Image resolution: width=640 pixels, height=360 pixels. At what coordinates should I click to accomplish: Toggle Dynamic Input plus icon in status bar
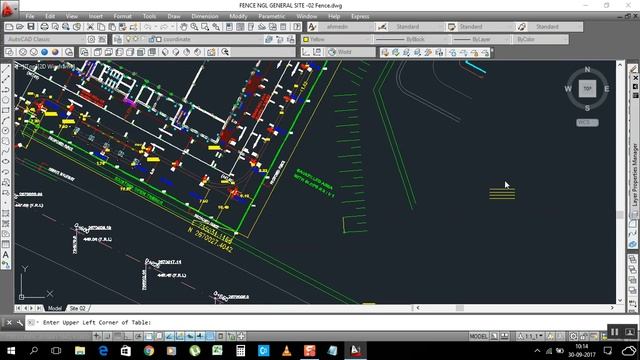[200, 336]
